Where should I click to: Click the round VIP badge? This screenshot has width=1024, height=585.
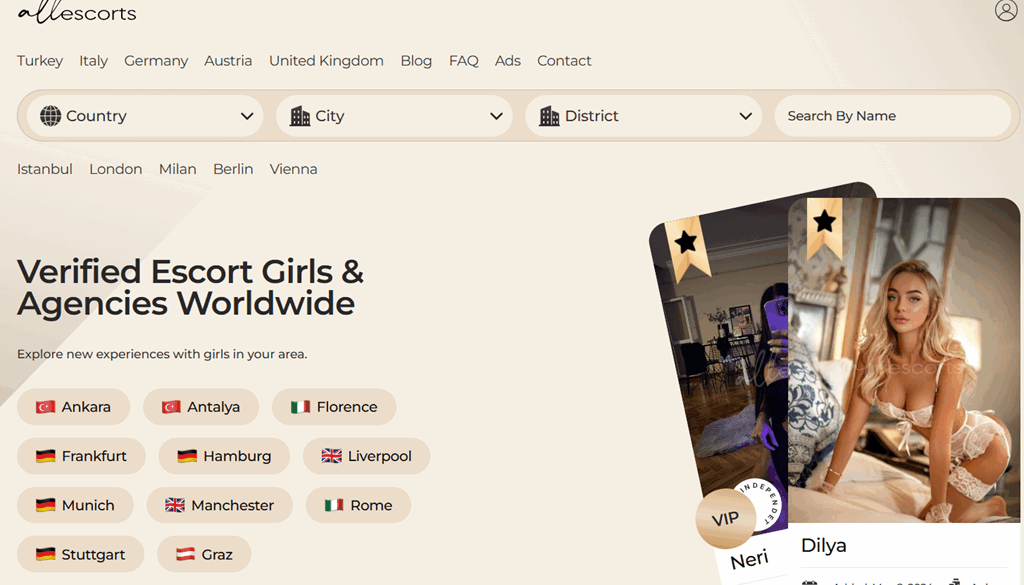click(x=725, y=518)
